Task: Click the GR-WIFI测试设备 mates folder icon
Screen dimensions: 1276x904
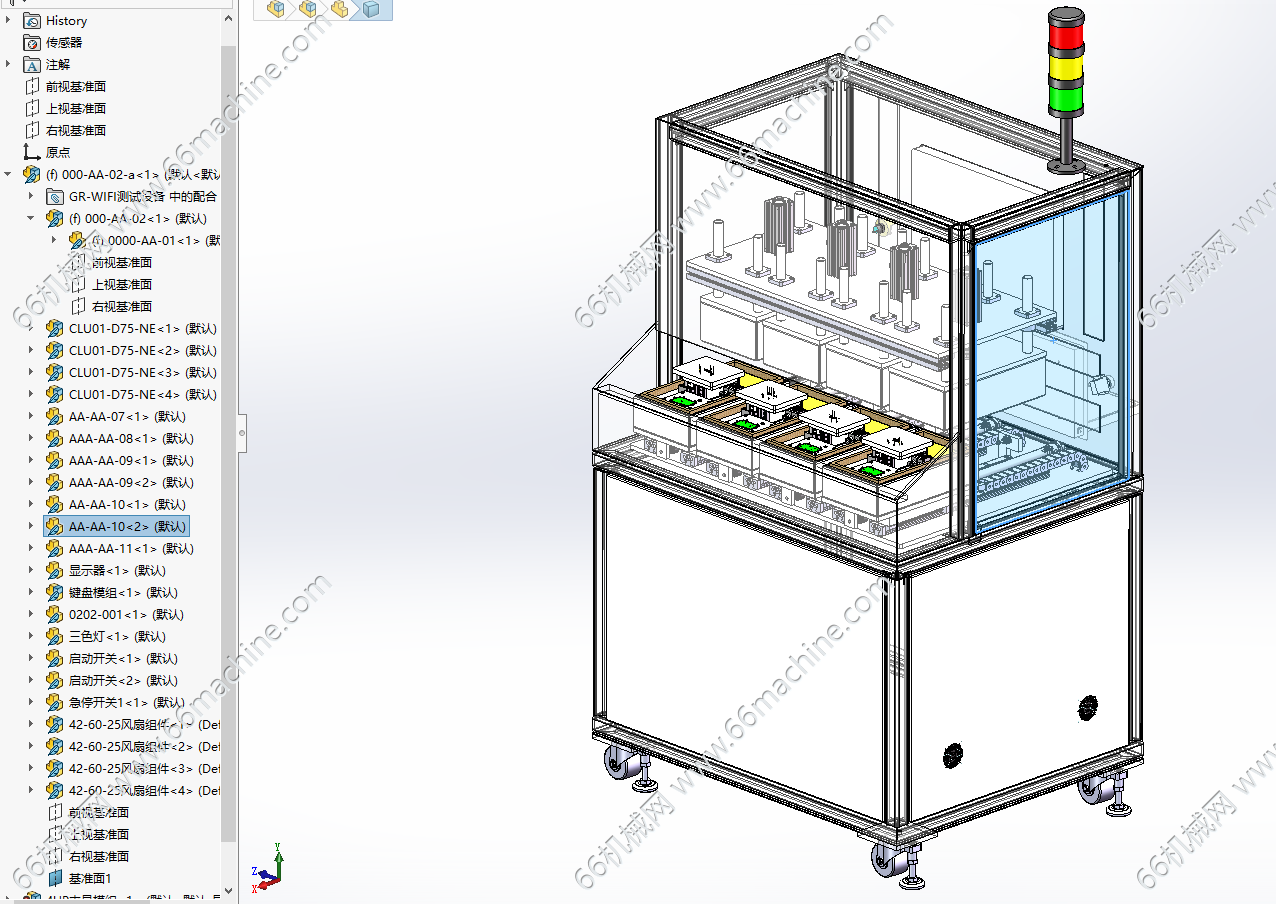Action: tap(55, 196)
